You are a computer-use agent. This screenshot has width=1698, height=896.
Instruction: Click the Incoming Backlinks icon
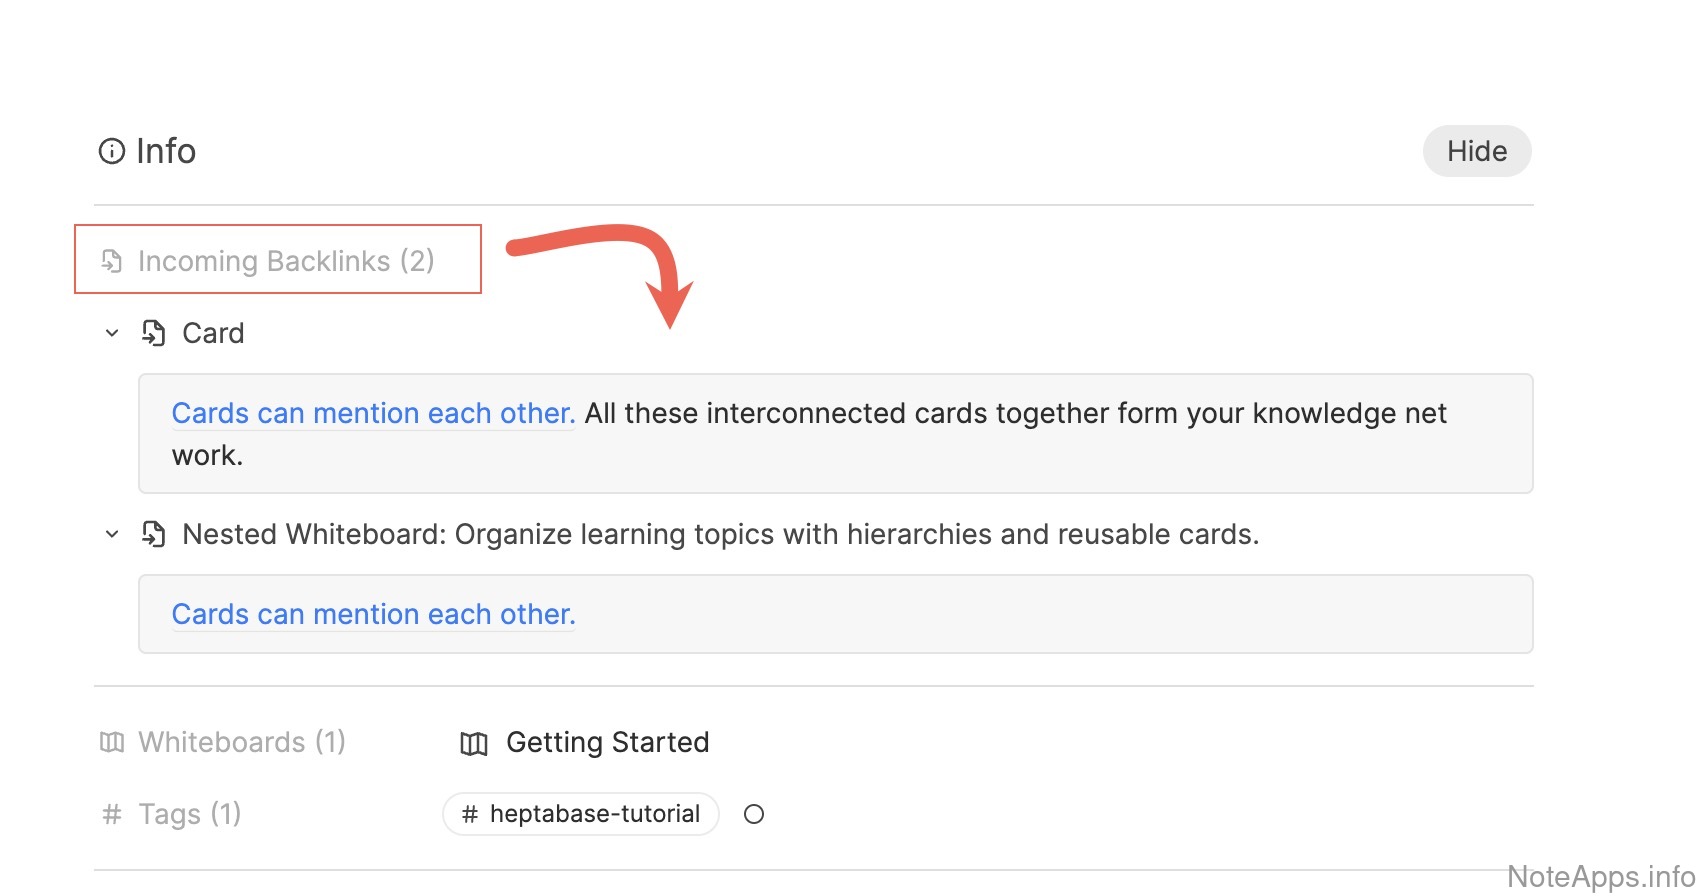pyautogui.click(x=112, y=261)
